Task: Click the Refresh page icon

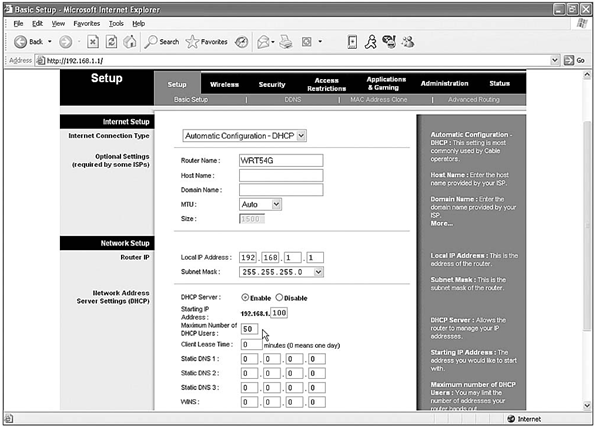Action: pyautogui.click(x=111, y=42)
